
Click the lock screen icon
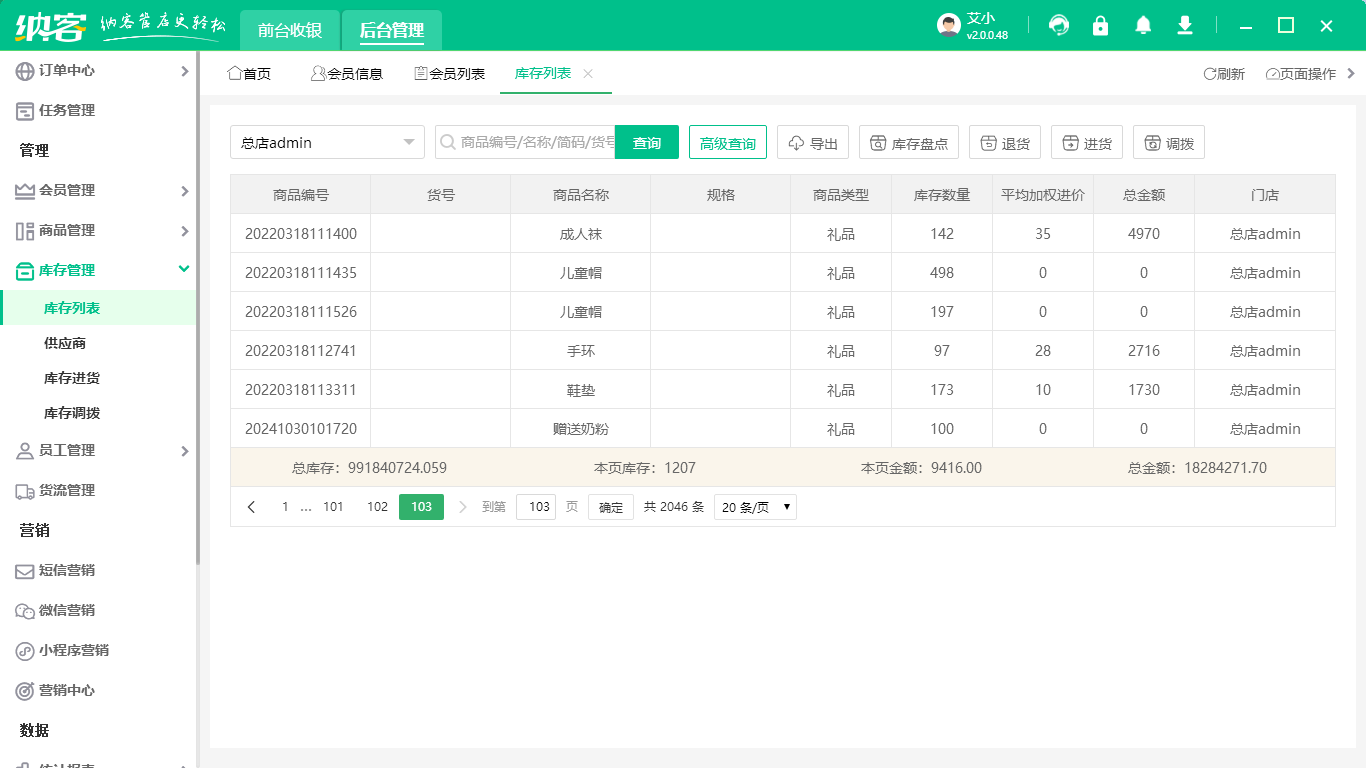(x=1100, y=26)
